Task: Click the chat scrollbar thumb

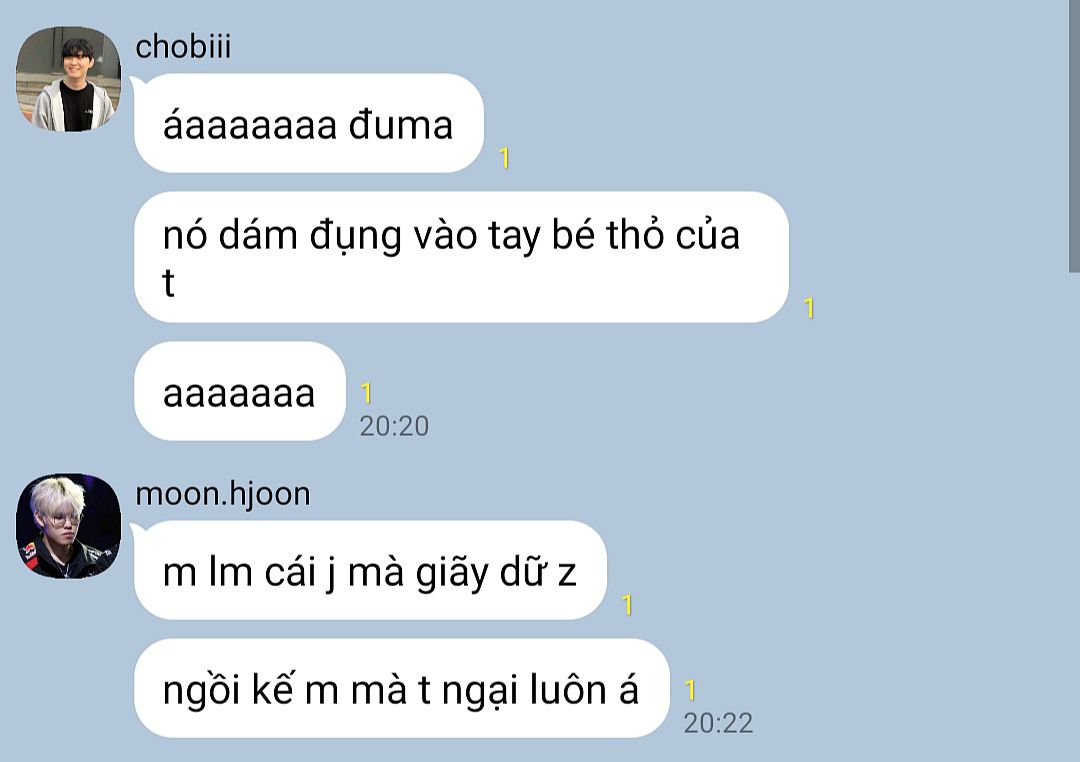Action: pyautogui.click(x=1074, y=136)
